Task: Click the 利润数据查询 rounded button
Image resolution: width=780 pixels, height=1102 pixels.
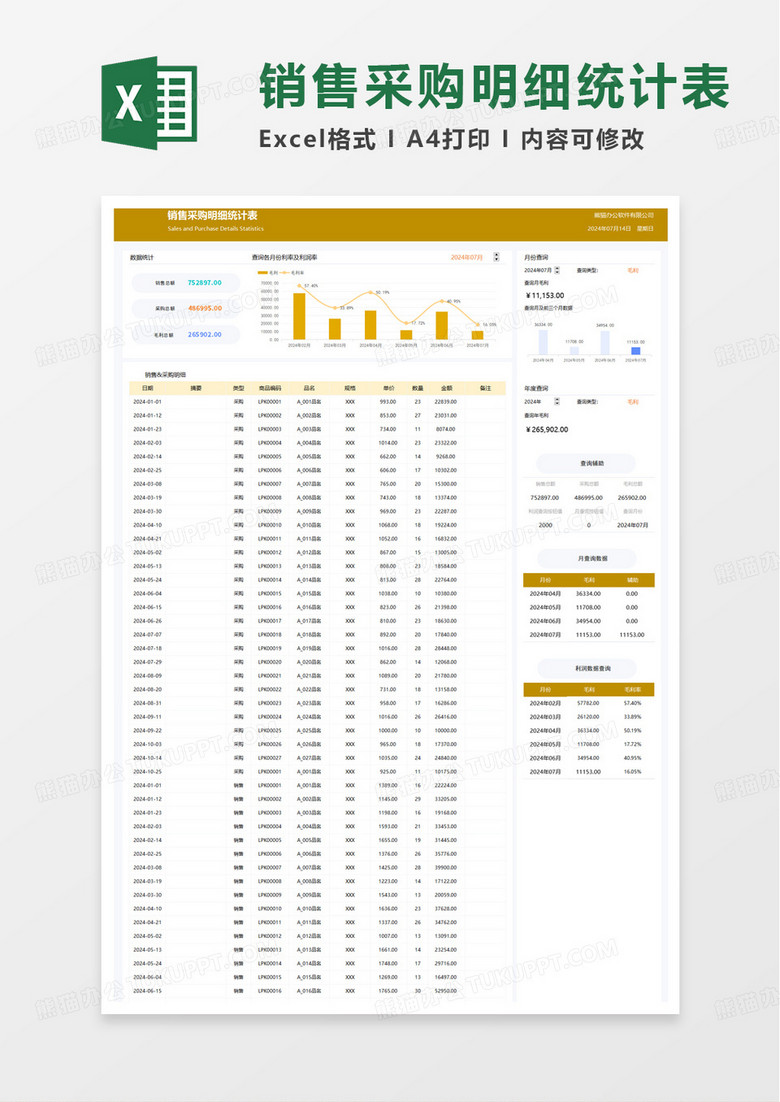Action: tap(587, 668)
